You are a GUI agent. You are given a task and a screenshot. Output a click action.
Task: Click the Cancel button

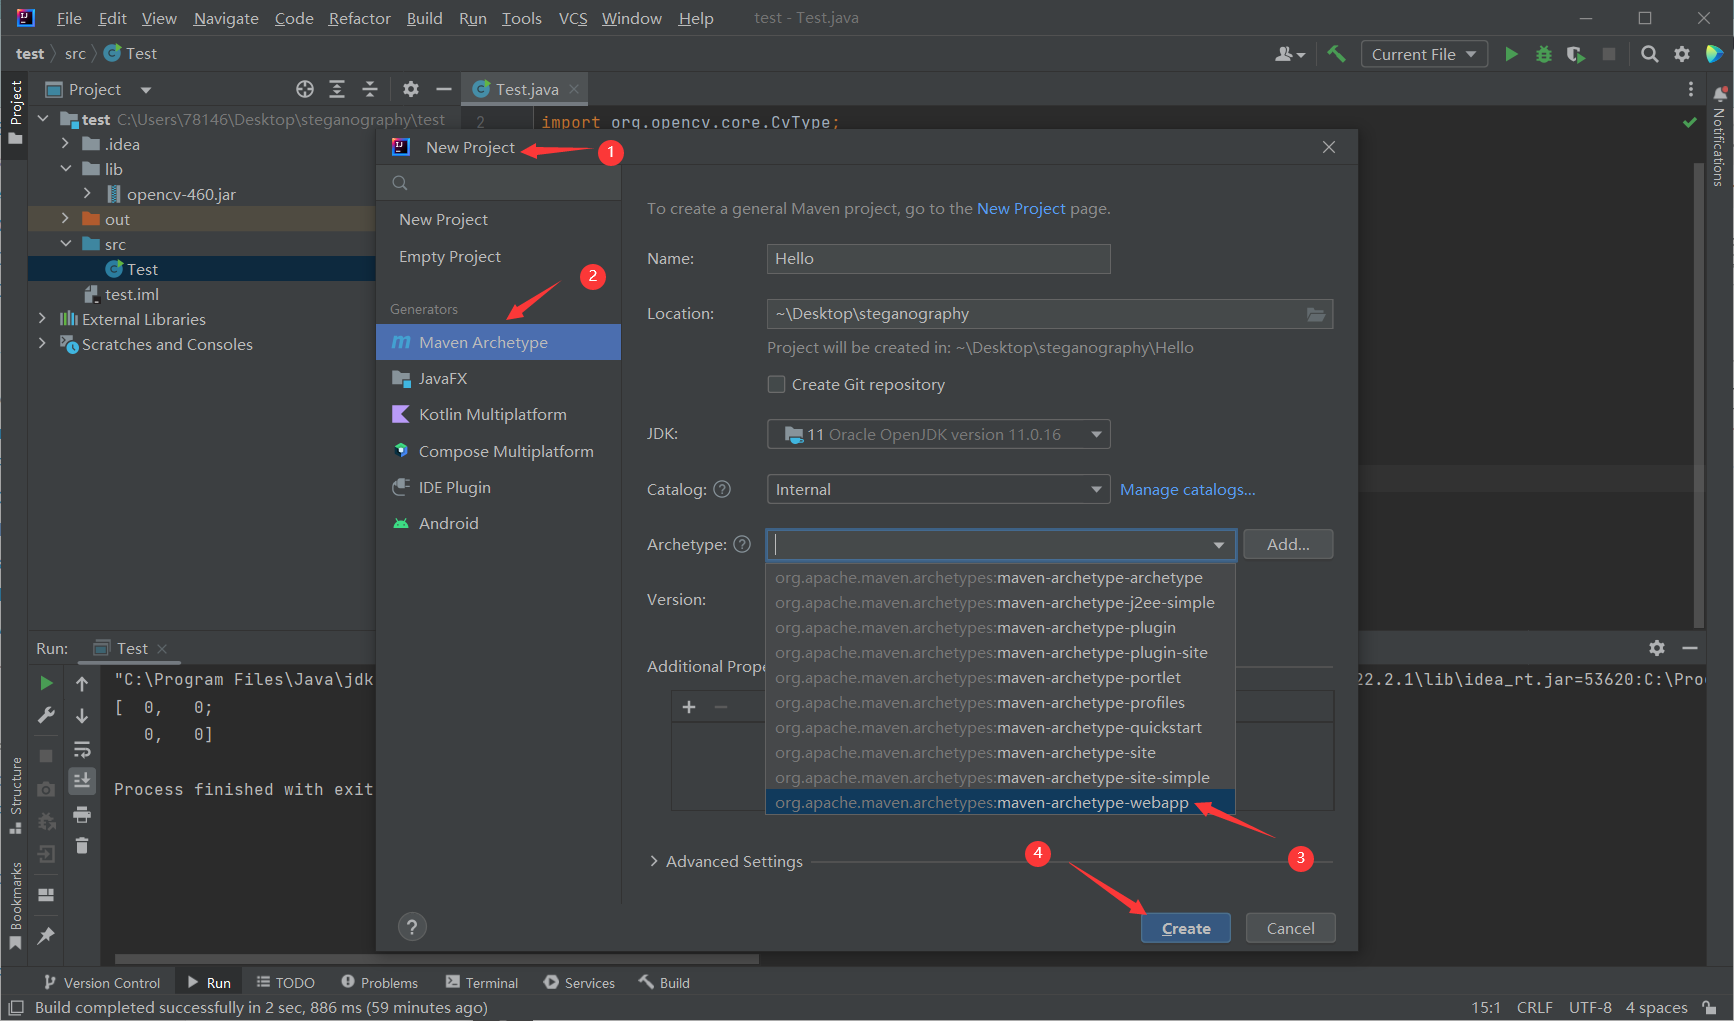pyautogui.click(x=1290, y=928)
